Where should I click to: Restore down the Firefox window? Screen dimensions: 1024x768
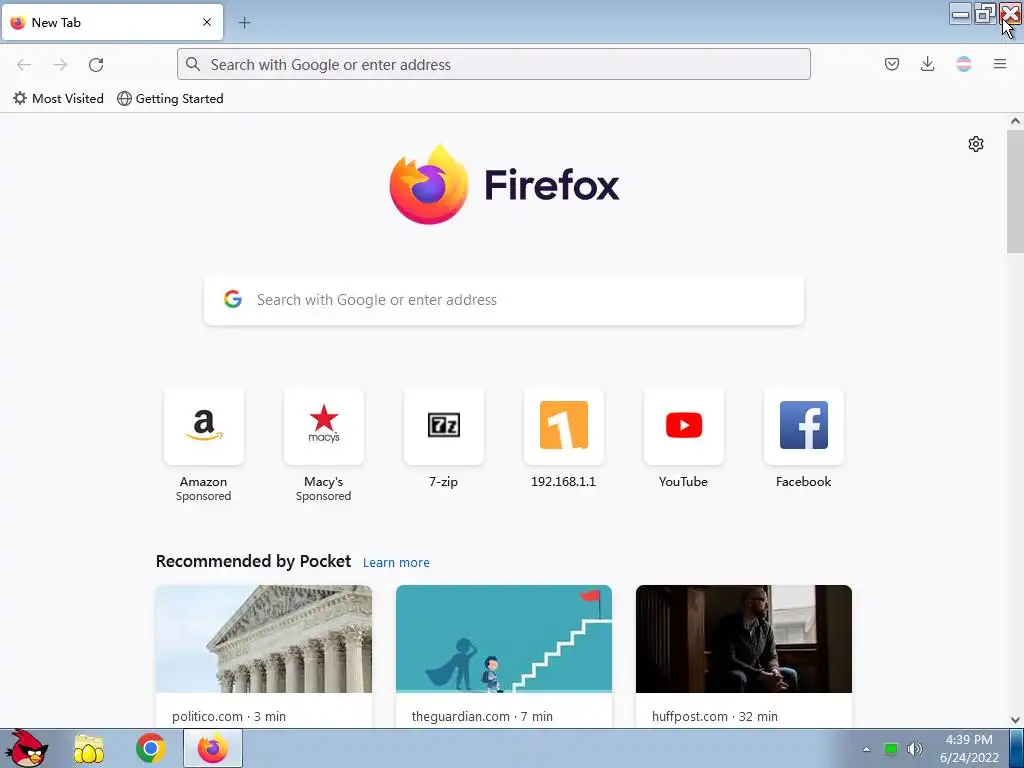point(985,14)
